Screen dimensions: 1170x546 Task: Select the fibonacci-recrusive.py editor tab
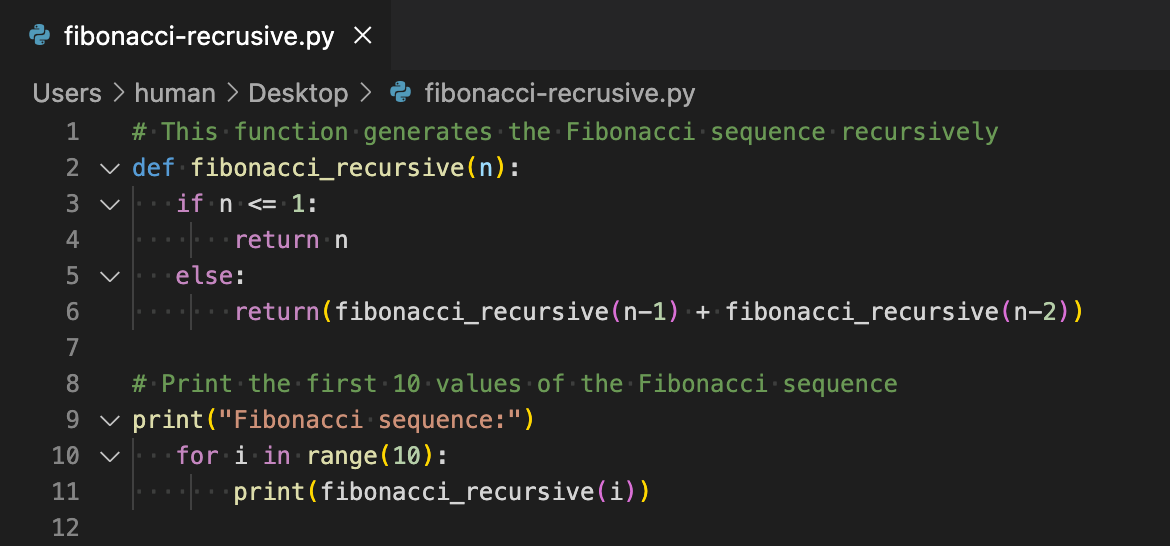[x=195, y=35]
